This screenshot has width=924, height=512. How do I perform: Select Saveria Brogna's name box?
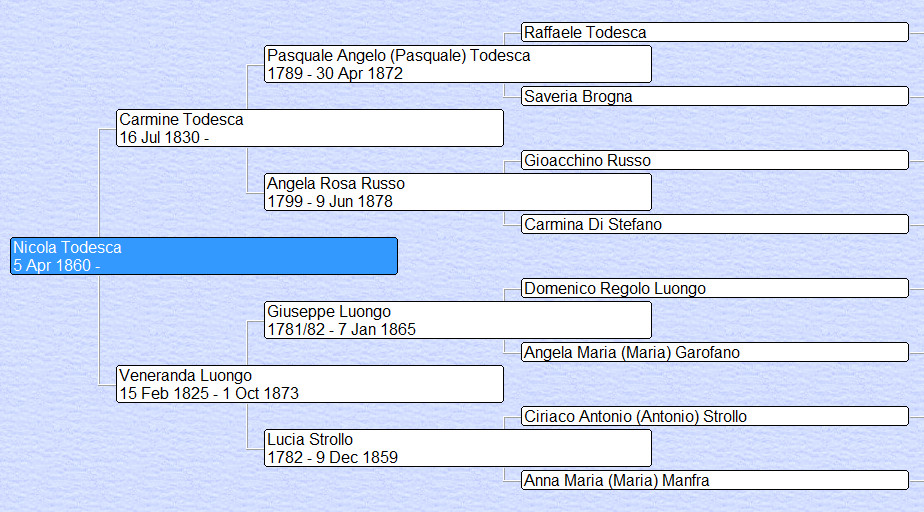click(x=714, y=96)
